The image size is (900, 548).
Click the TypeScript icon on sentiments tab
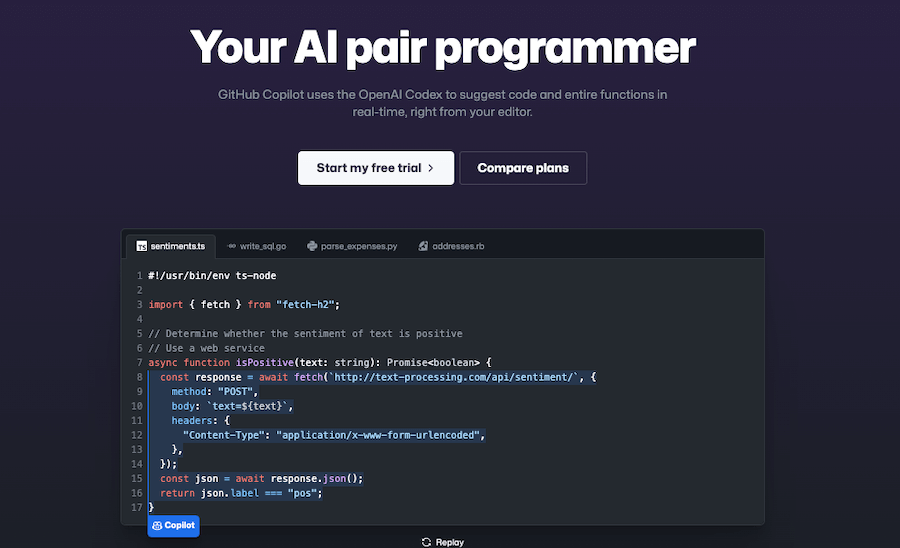point(141,246)
